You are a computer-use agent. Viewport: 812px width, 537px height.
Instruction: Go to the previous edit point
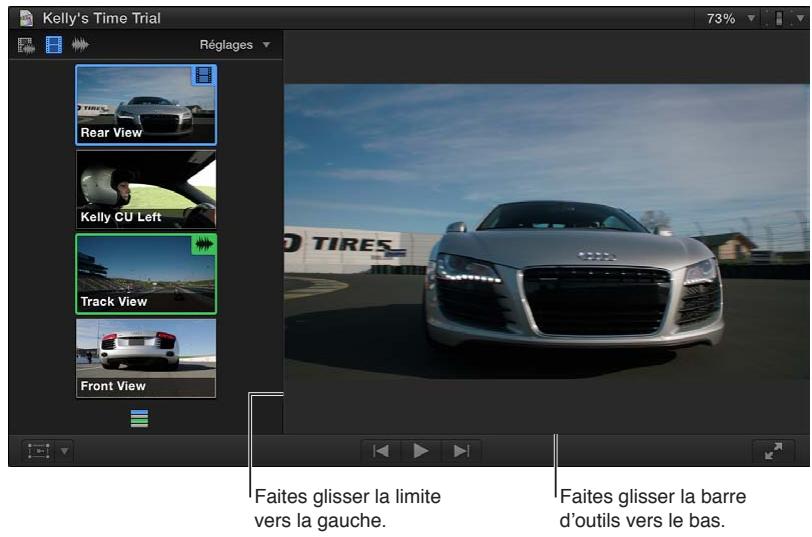click(x=381, y=451)
